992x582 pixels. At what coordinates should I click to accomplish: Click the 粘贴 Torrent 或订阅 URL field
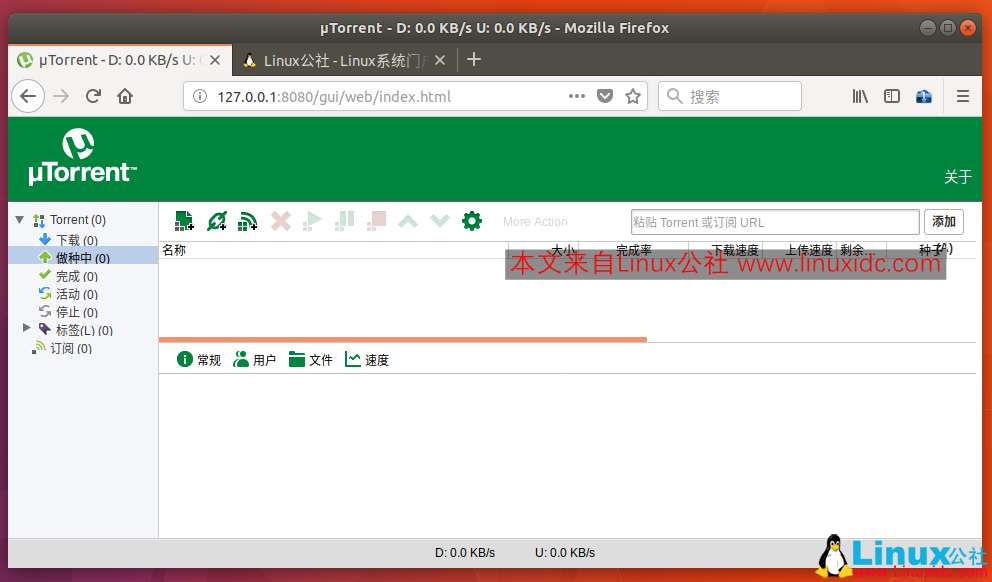click(x=775, y=222)
